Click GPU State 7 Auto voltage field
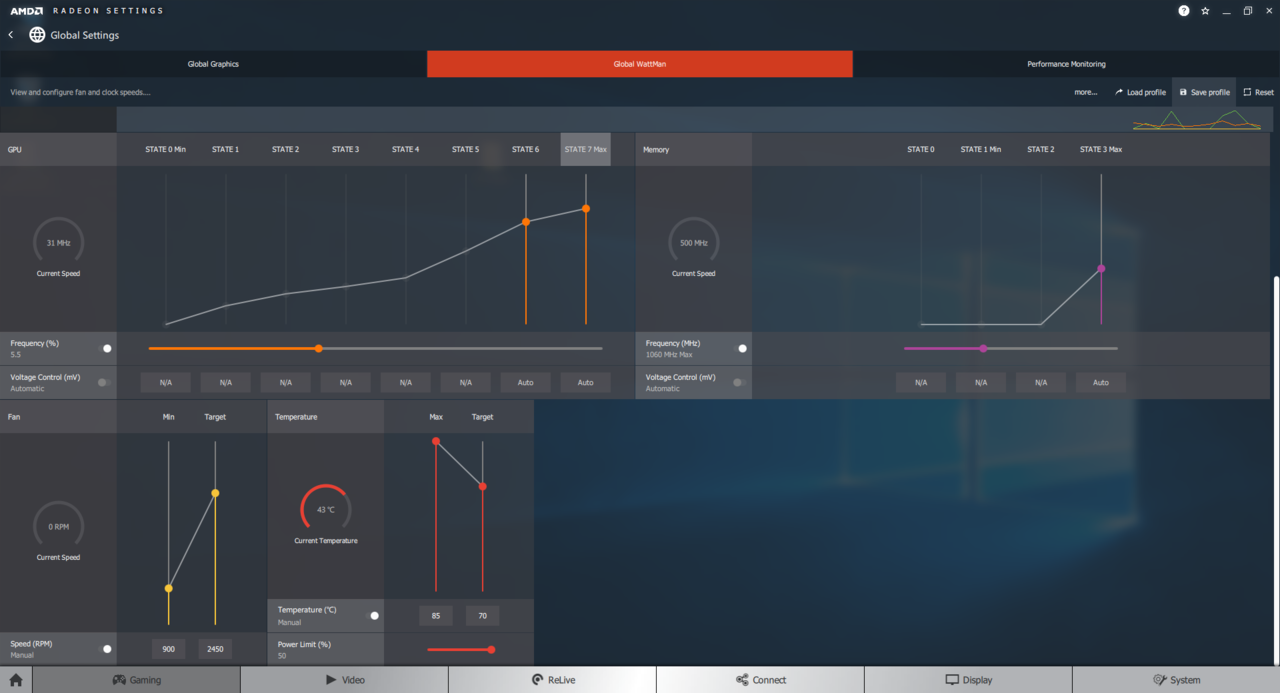The image size is (1280, 693). point(585,382)
